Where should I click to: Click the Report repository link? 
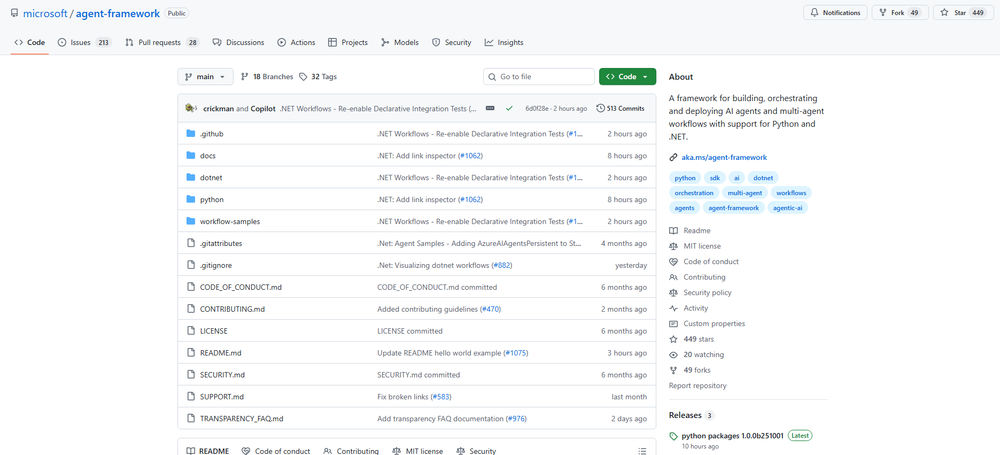tap(697, 385)
